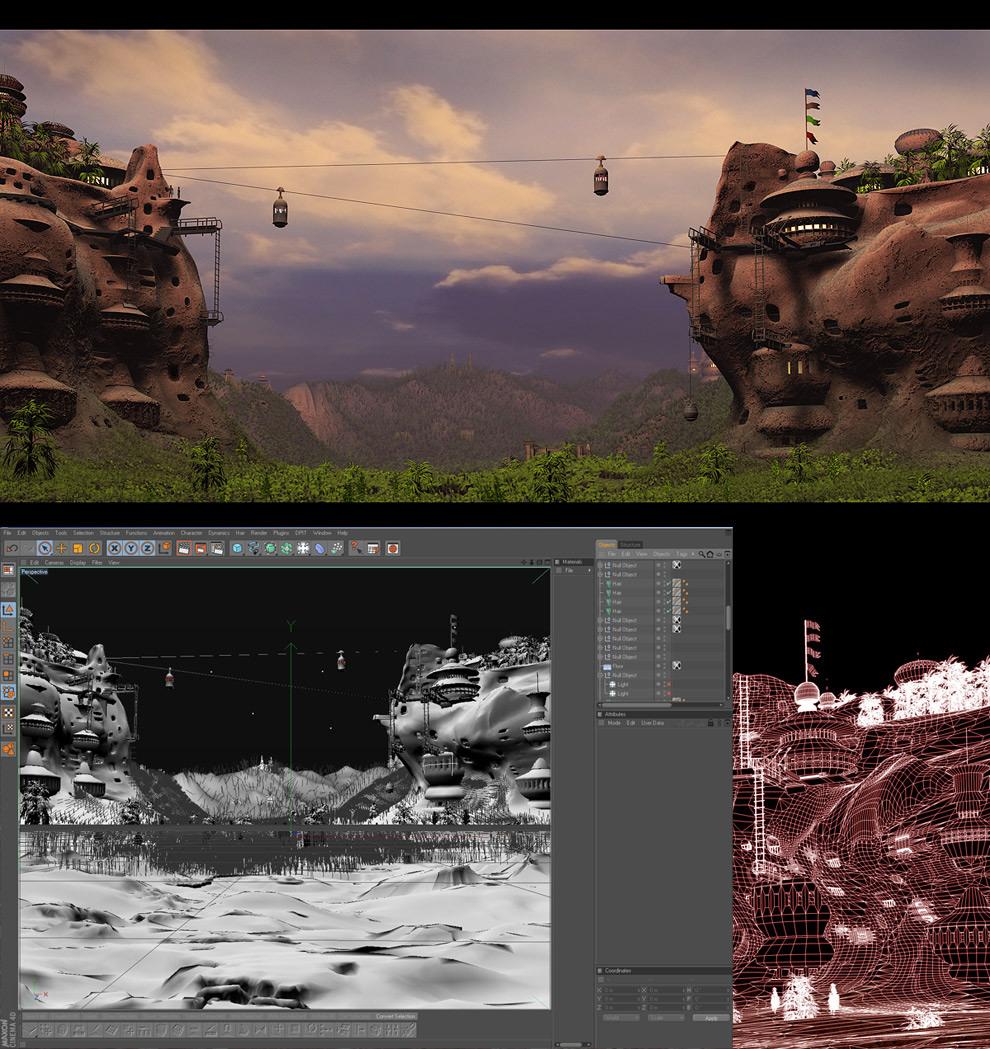Image resolution: width=990 pixels, height=1049 pixels.
Task: Click the HyperNURBS generator icon
Action: pyautogui.click(x=270, y=548)
